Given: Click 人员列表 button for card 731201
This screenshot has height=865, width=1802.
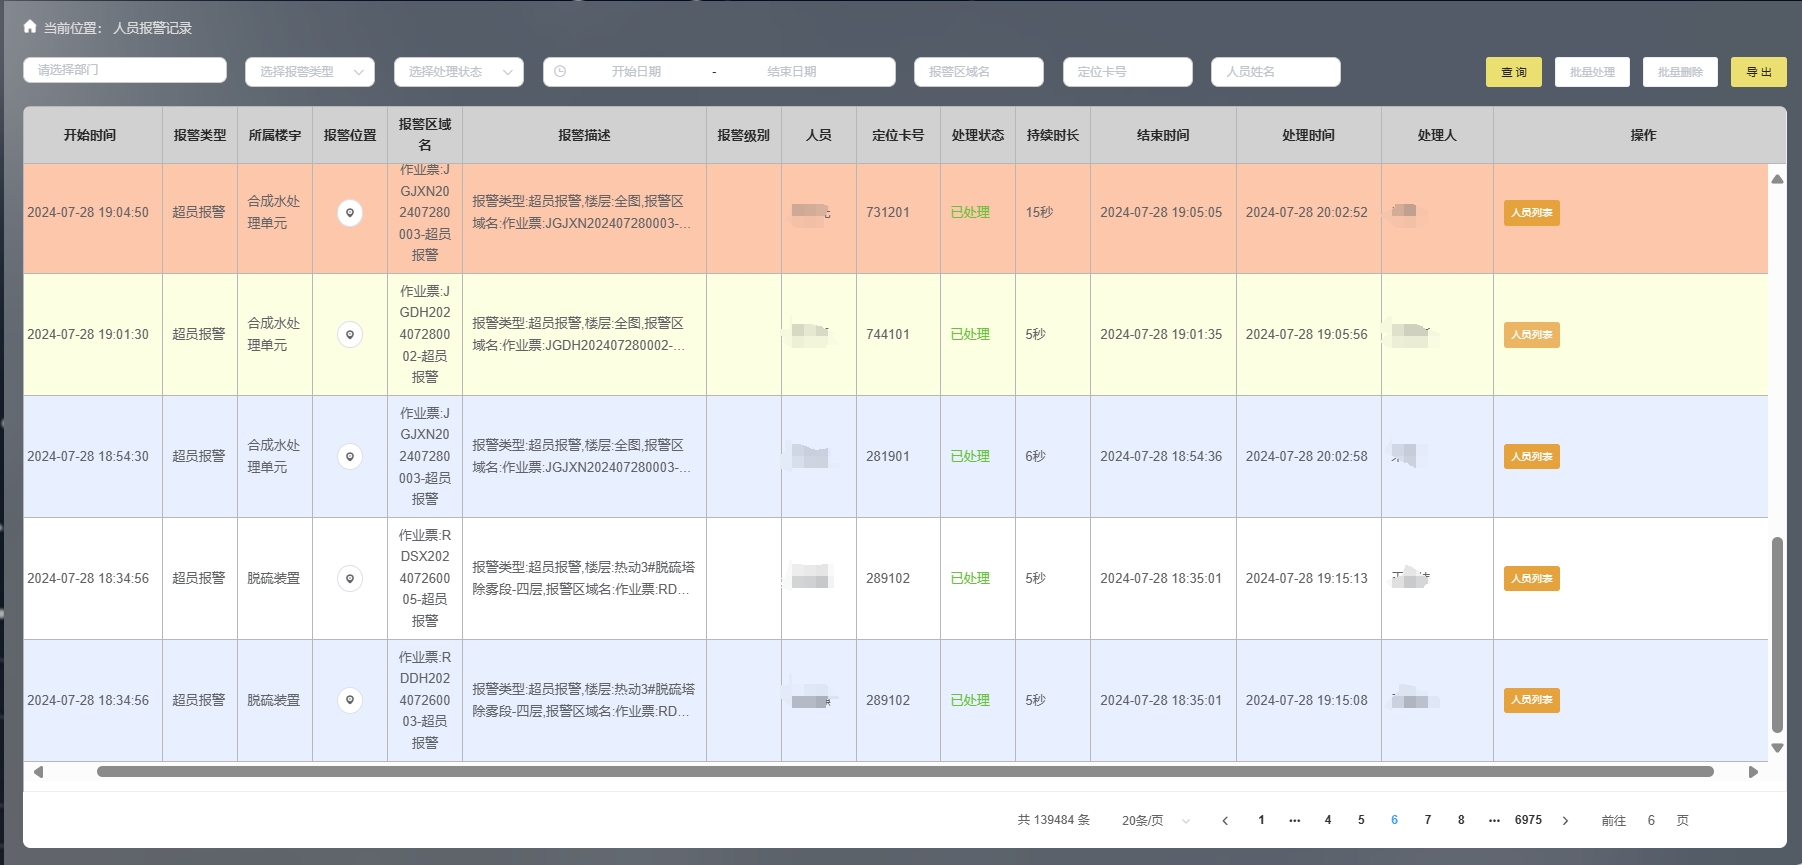Looking at the screenshot, I should pyautogui.click(x=1531, y=213).
